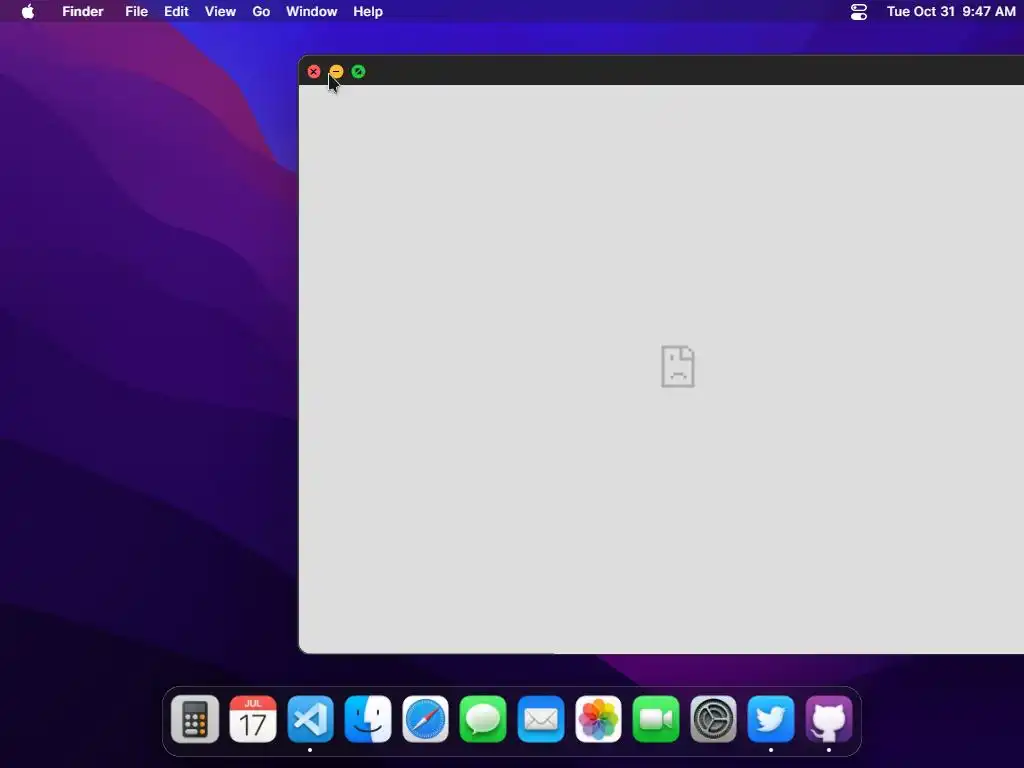Open the GitHub app in the dock
1024x768 pixels.
click(x=829, y=719)
